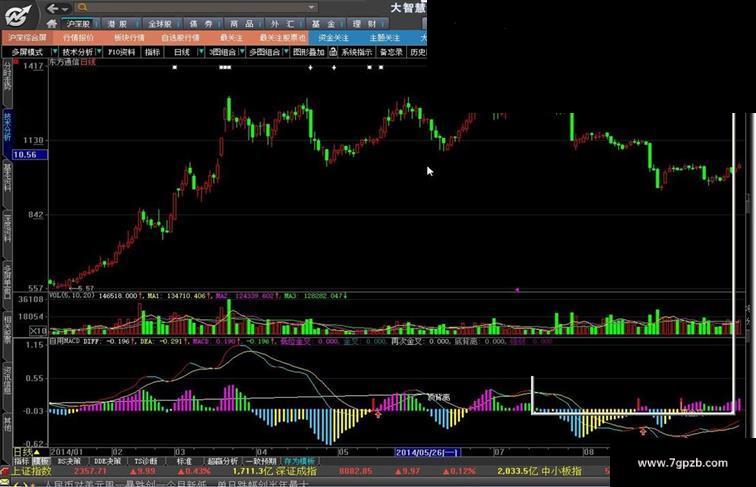Open the 主题关注 blue menu item
Screen dimensions: 756x487
coord(384,38)
